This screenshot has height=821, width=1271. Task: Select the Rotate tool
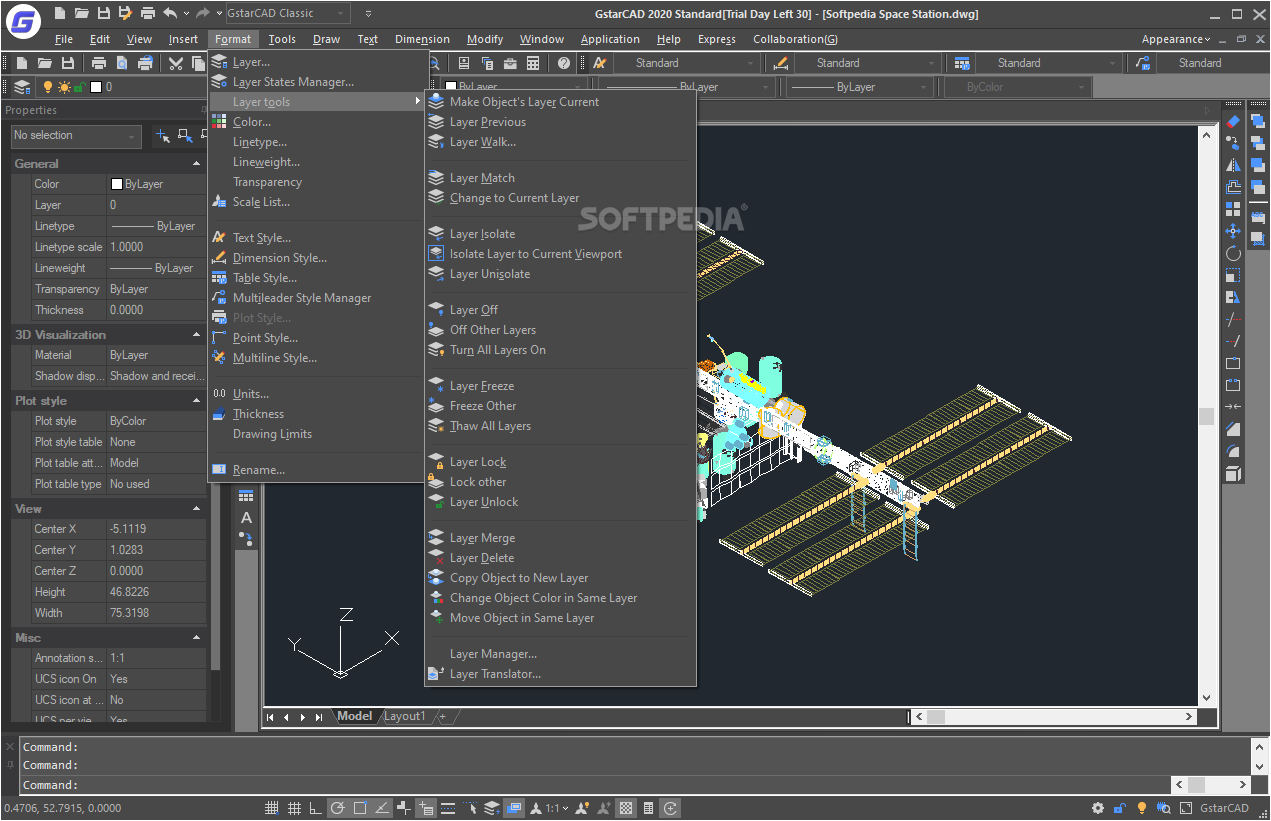(x=1233, y=253)
